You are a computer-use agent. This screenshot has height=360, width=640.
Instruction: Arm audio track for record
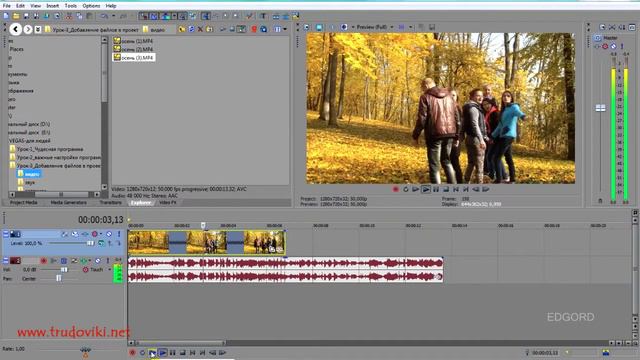[x=44, y=260]
